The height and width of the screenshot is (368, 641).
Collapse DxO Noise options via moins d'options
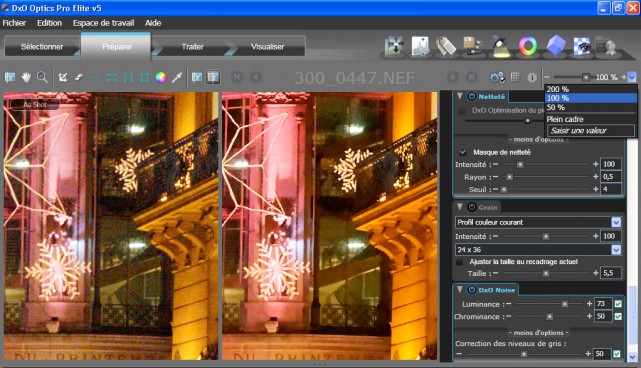[x=538, y=332]
